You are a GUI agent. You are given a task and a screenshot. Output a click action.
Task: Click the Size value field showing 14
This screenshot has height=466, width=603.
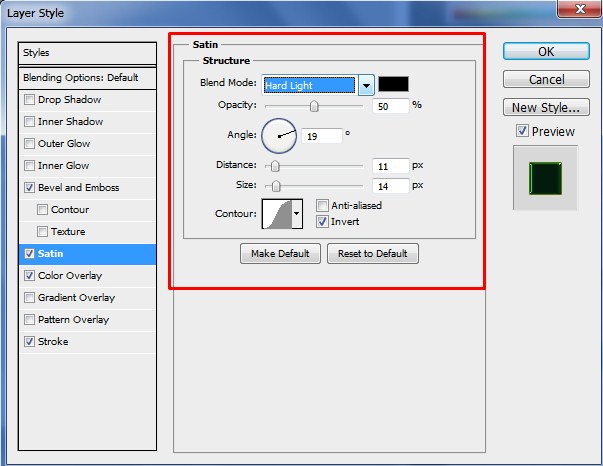click(390, 186)
